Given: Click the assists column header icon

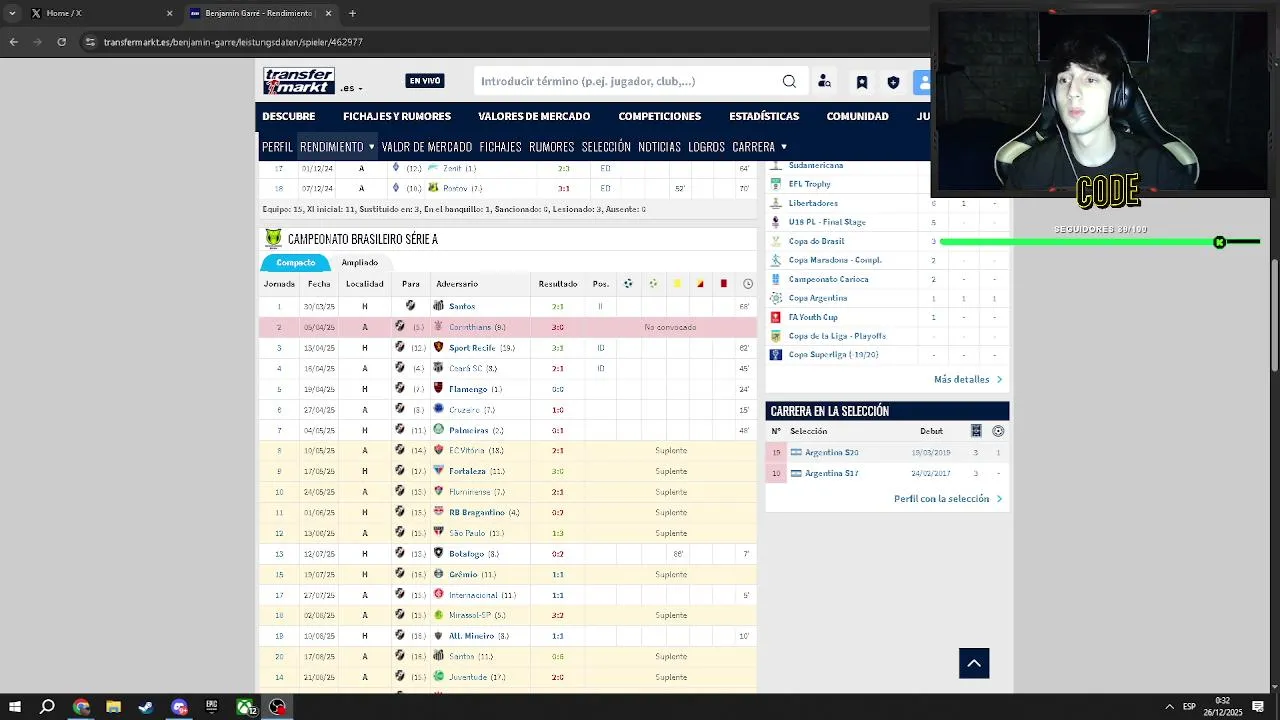Looking at the screenshot, I should [x=653, y=284].
